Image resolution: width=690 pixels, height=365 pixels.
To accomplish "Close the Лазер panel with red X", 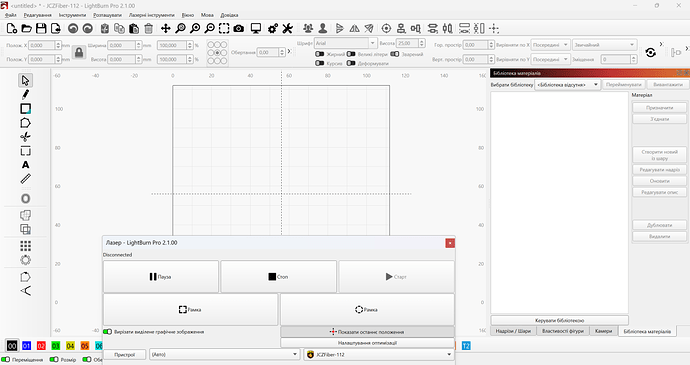I will (450, 243).
